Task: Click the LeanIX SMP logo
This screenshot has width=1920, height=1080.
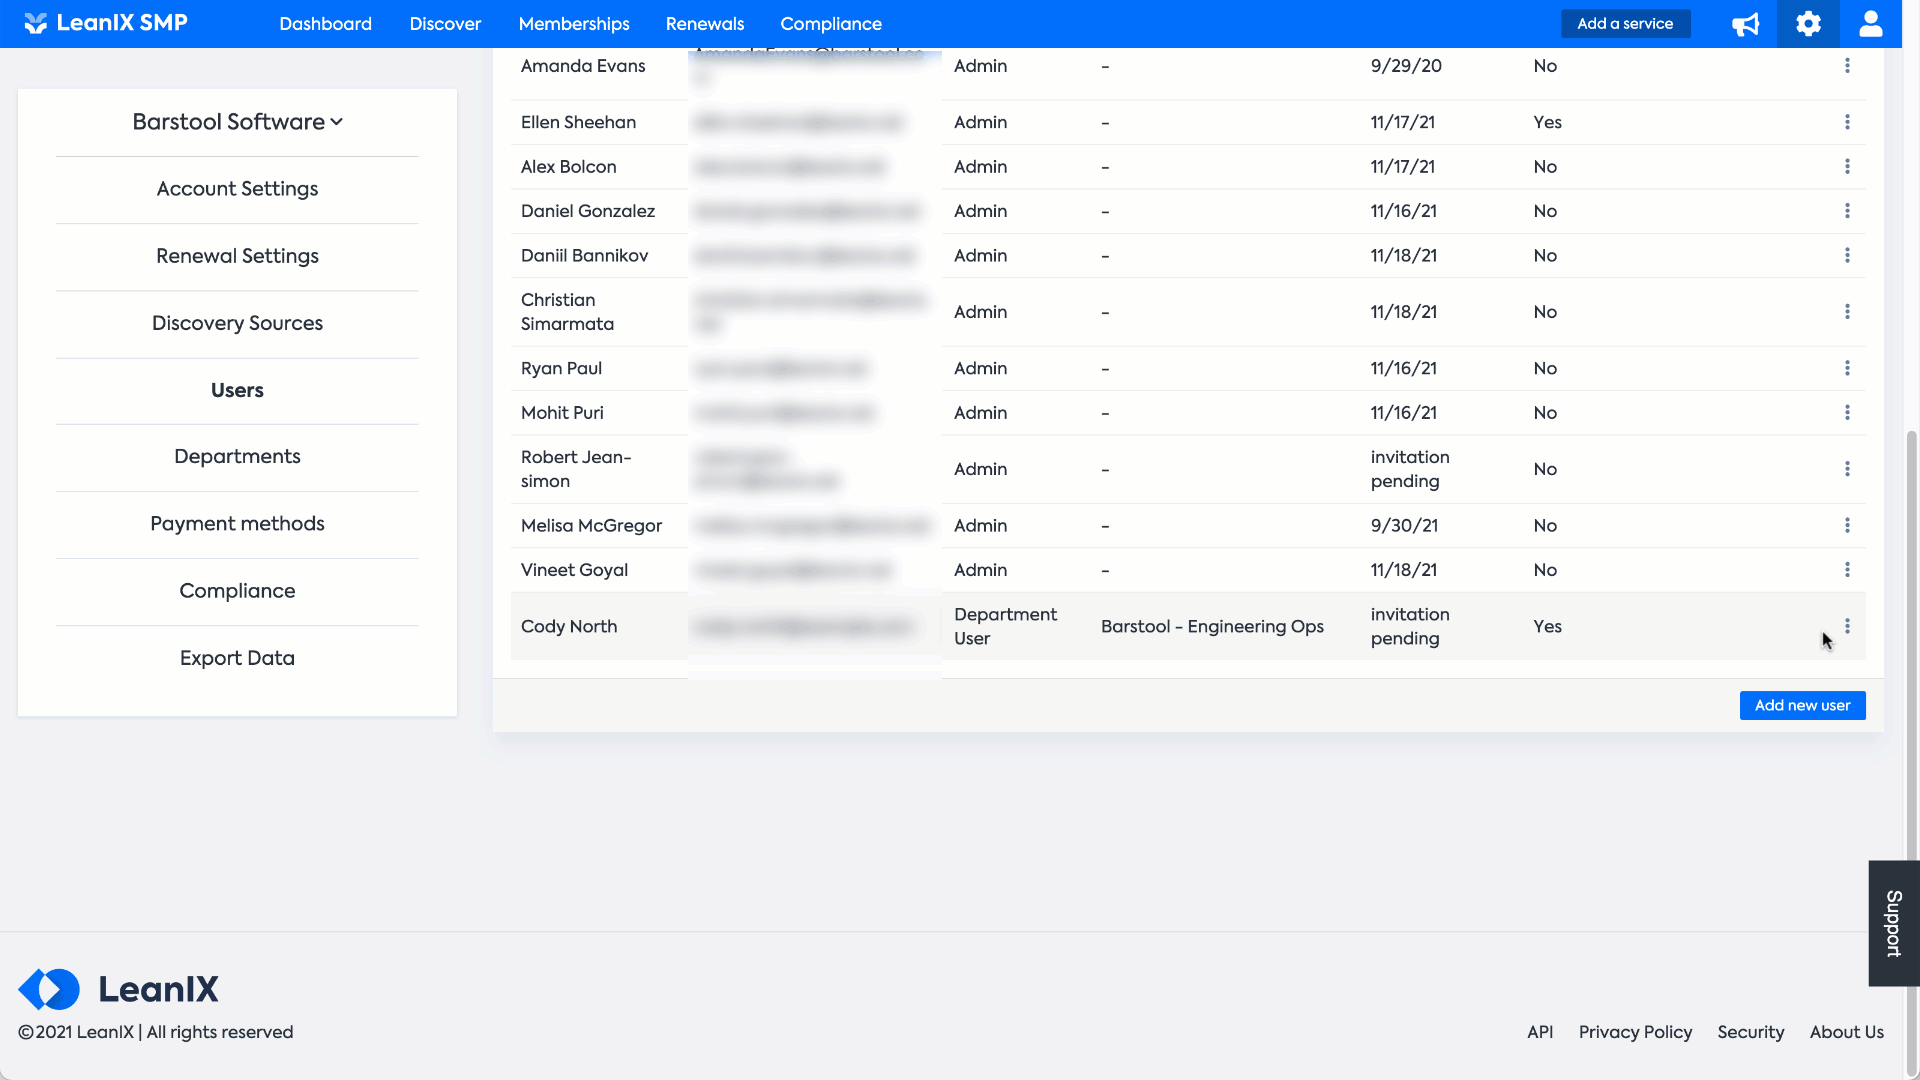Action: (x=106, y=23)
